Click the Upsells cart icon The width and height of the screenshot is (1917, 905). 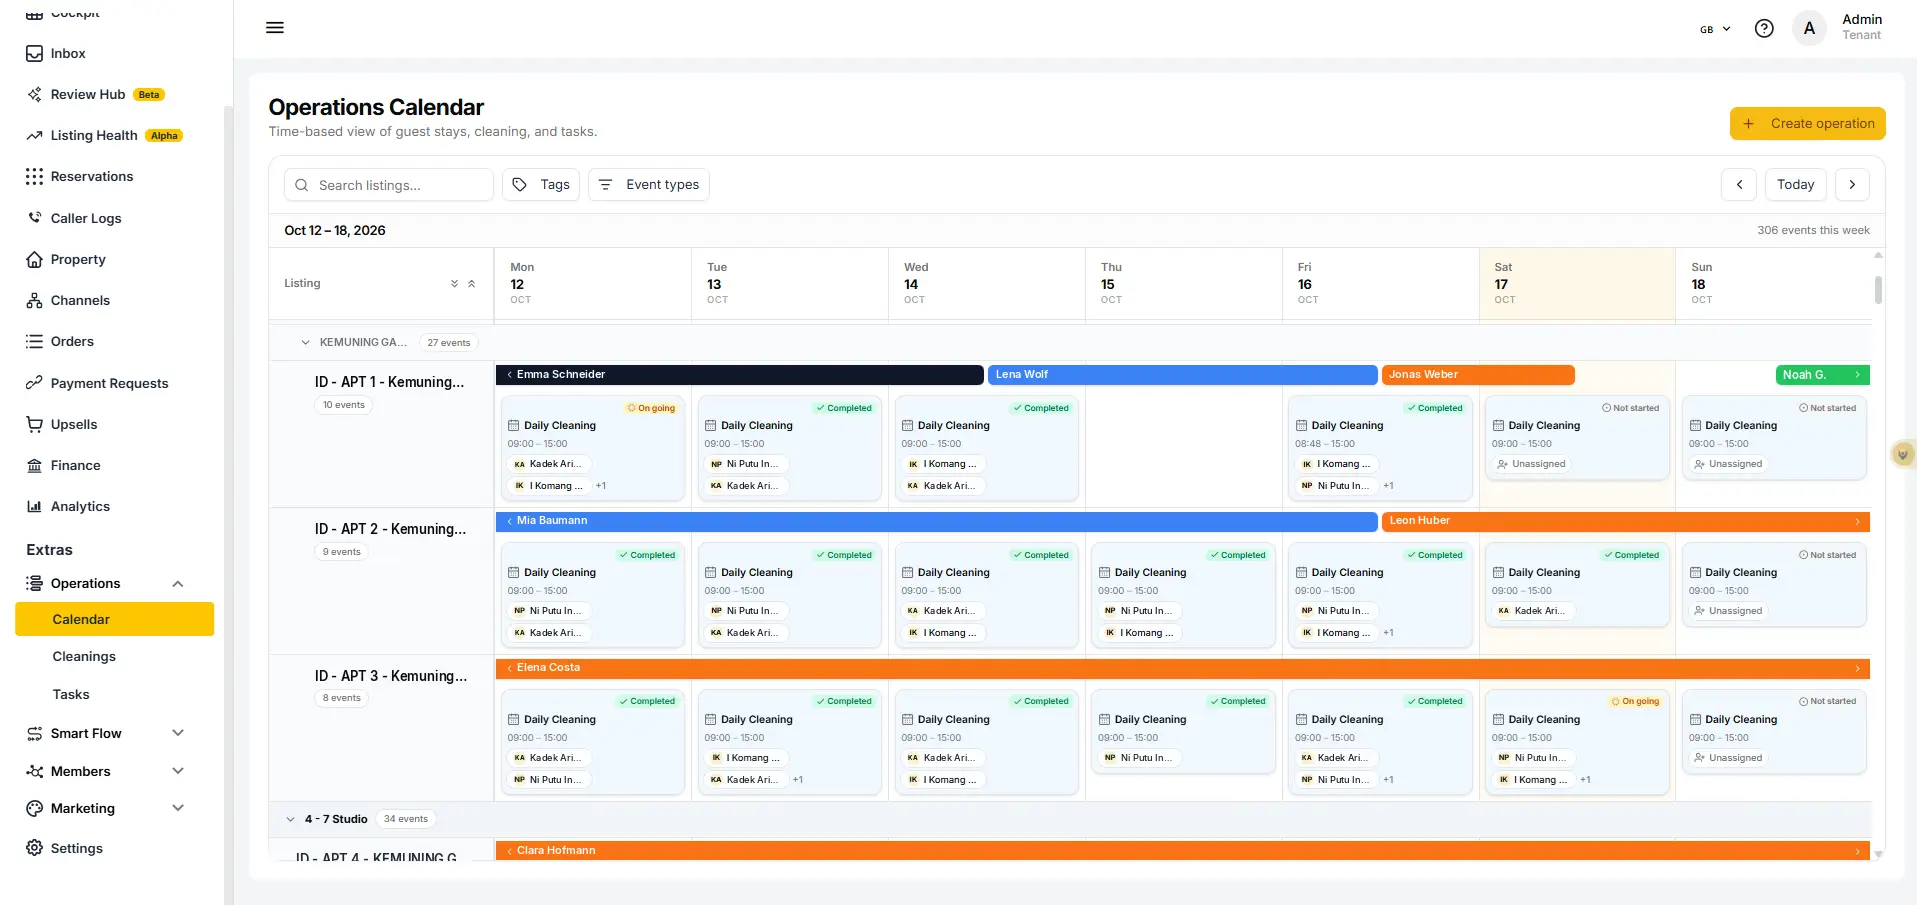(x=34, y=424)
